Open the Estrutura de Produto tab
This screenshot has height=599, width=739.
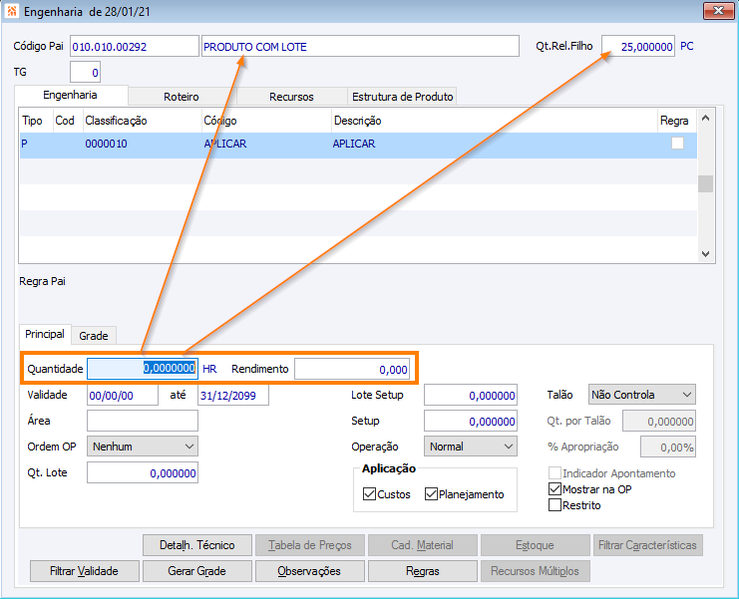(x=402, y=97)
